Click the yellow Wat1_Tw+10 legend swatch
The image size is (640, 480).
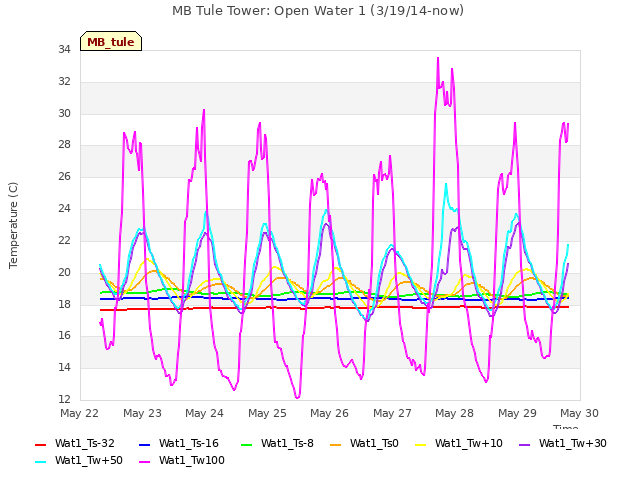tap(420, 445)
